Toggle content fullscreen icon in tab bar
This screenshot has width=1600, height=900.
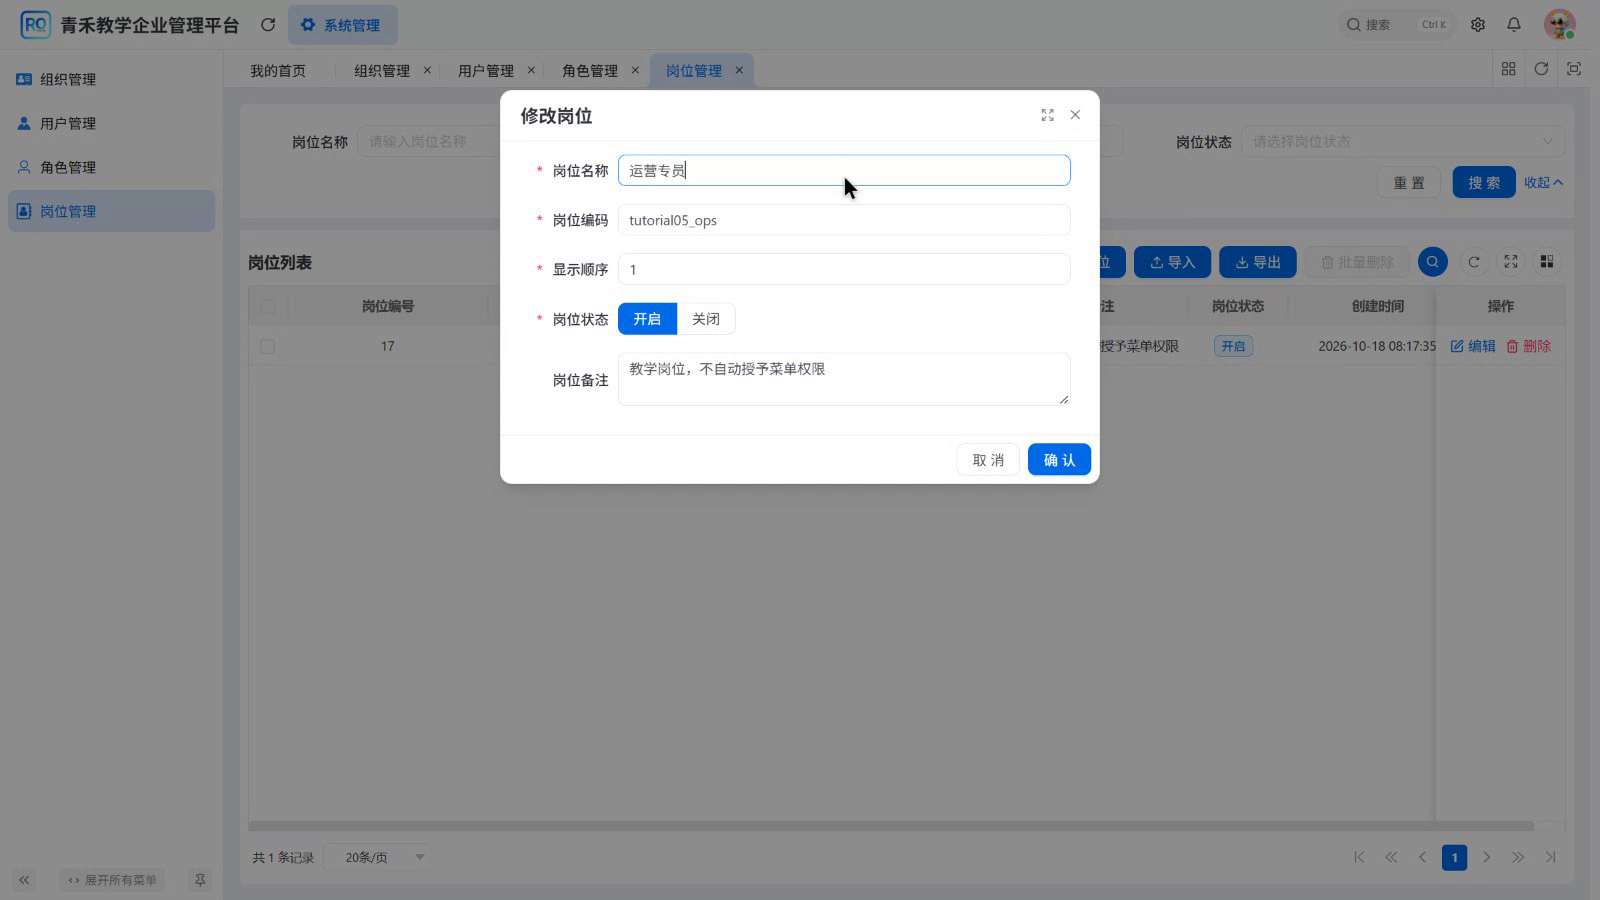pos(1574,69)
